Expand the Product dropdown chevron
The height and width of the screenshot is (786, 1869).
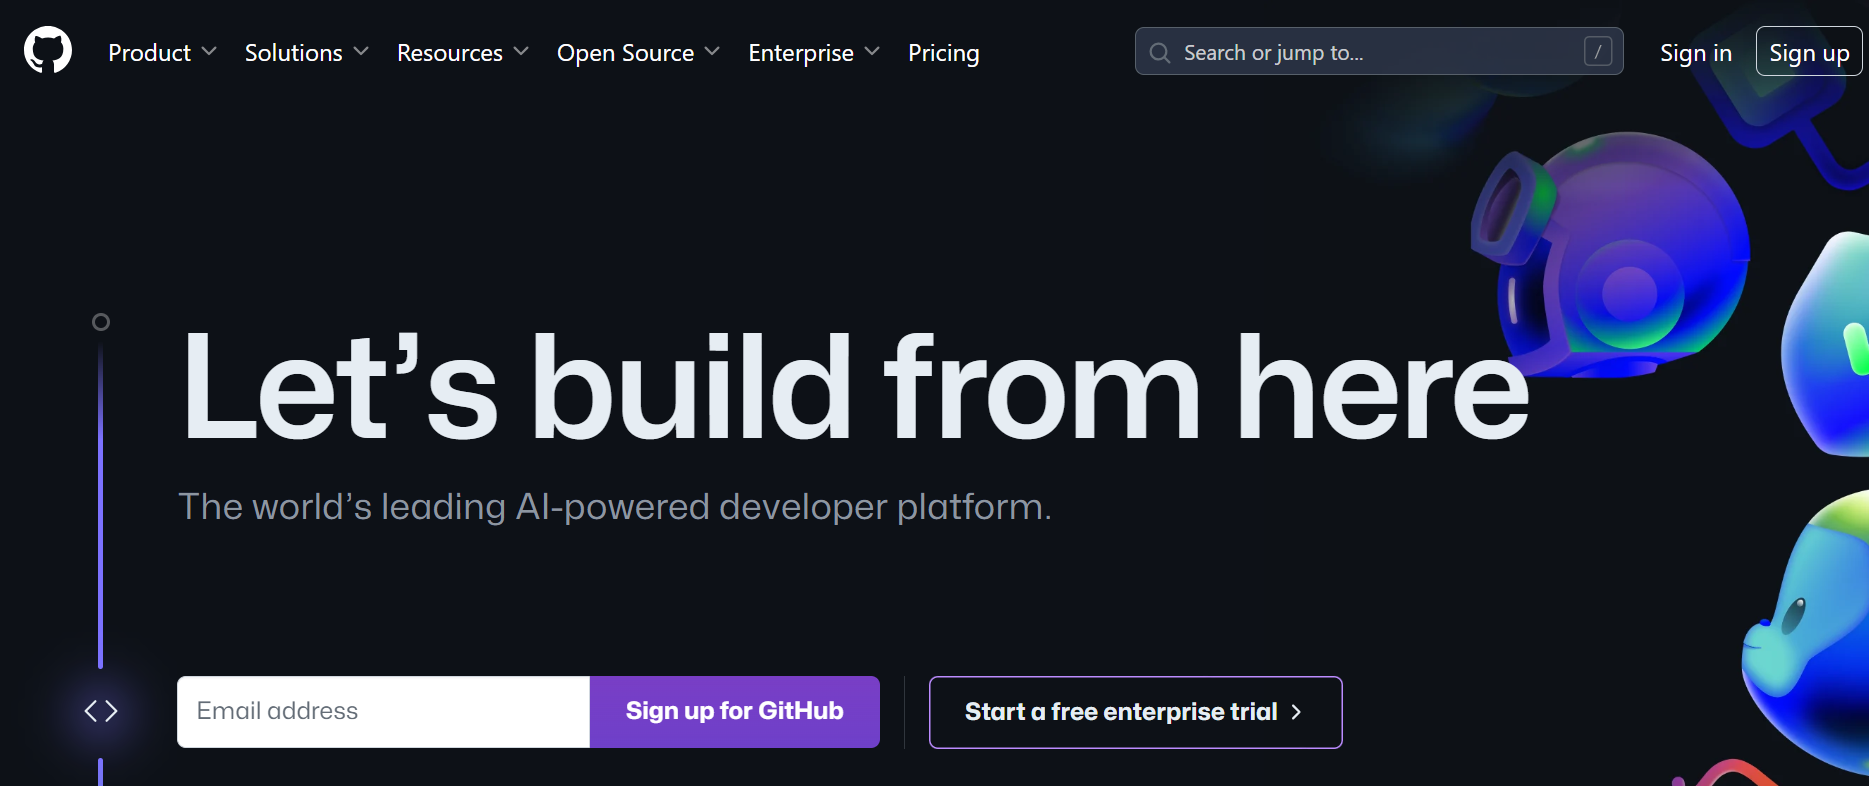coord(208,51)
